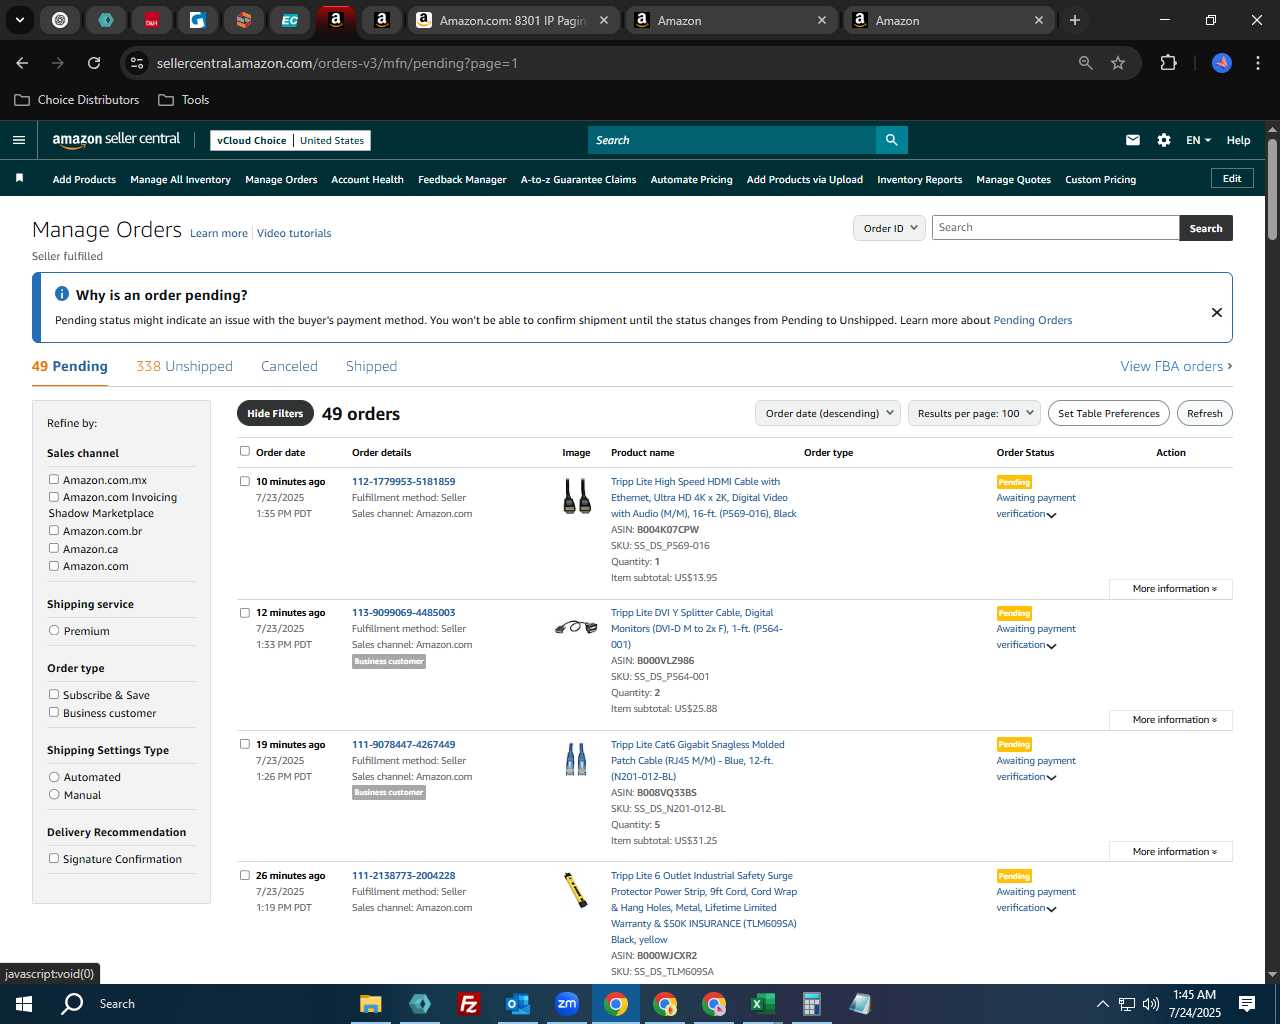Expand More information for order 111-9078447-4267449

pyautogui.click(x=1171, y=852)
